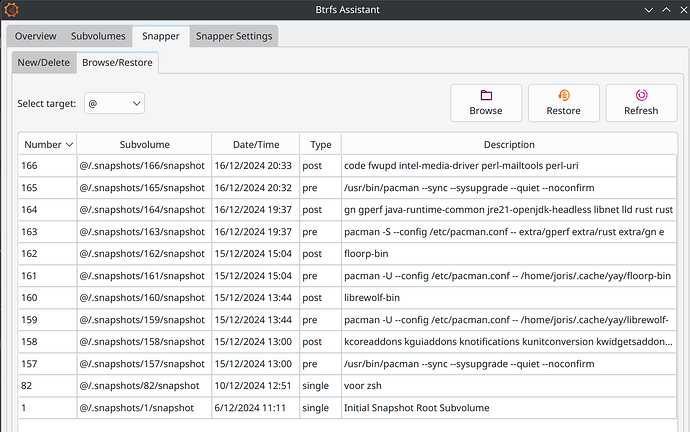This screenshot has width=690, height=432.
Task: Click subvolume @/.snapshots/160/snapshot
Action: point(142,298)
